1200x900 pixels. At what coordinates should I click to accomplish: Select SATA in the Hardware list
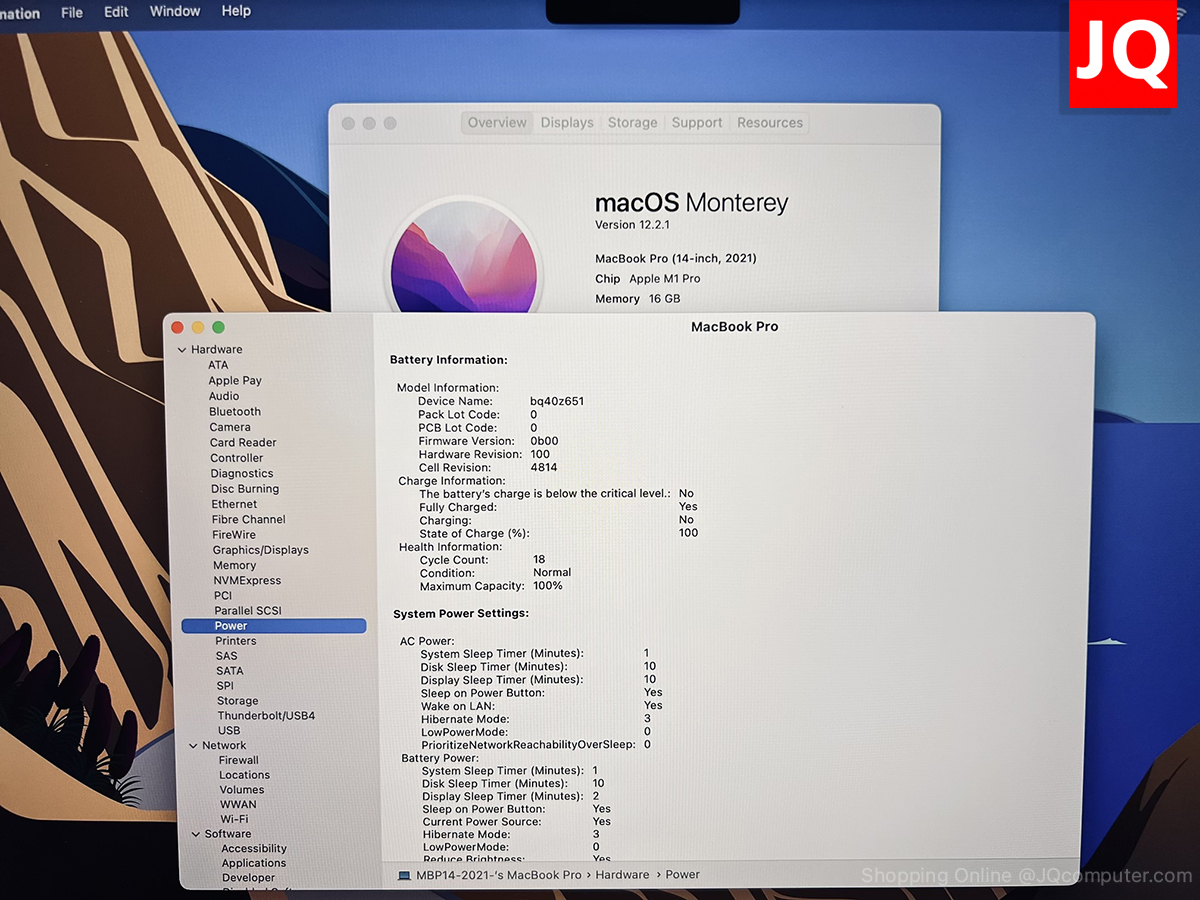click(230, 671)
